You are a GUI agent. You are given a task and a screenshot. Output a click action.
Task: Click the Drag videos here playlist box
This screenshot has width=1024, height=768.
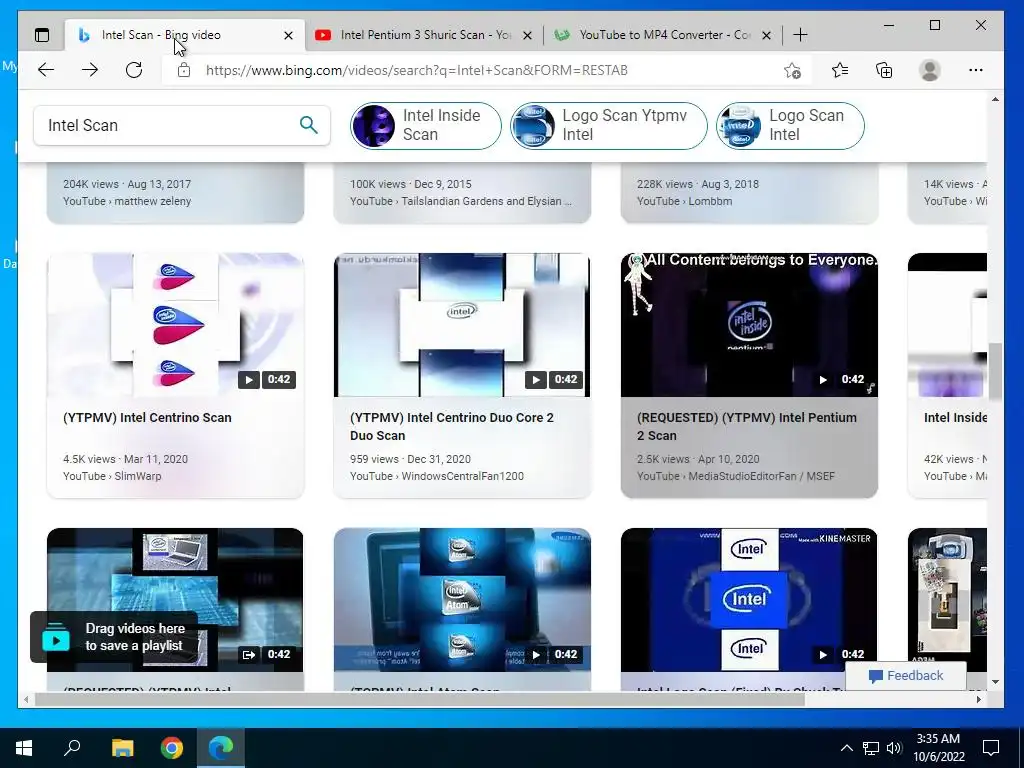click(x=114, y=637)
